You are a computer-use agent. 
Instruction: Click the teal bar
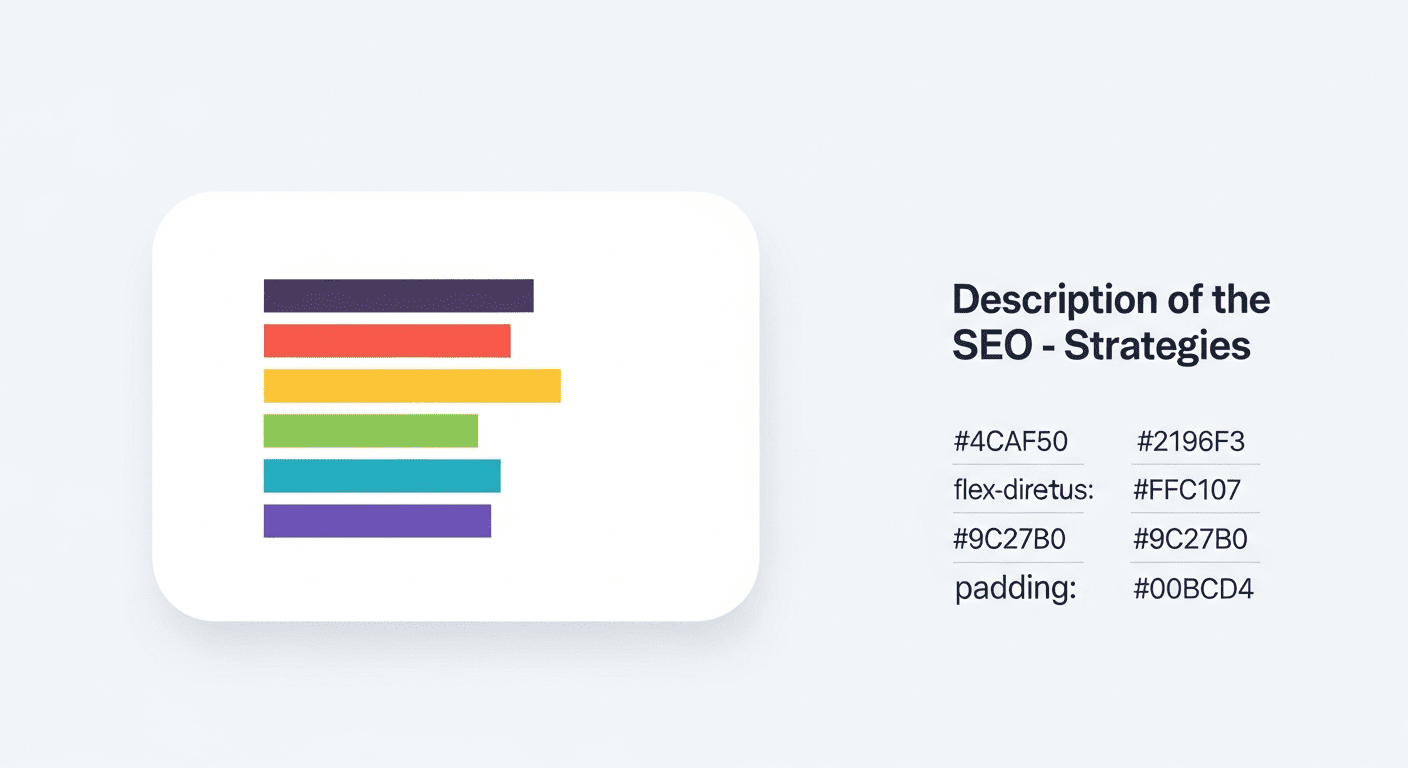381,476
